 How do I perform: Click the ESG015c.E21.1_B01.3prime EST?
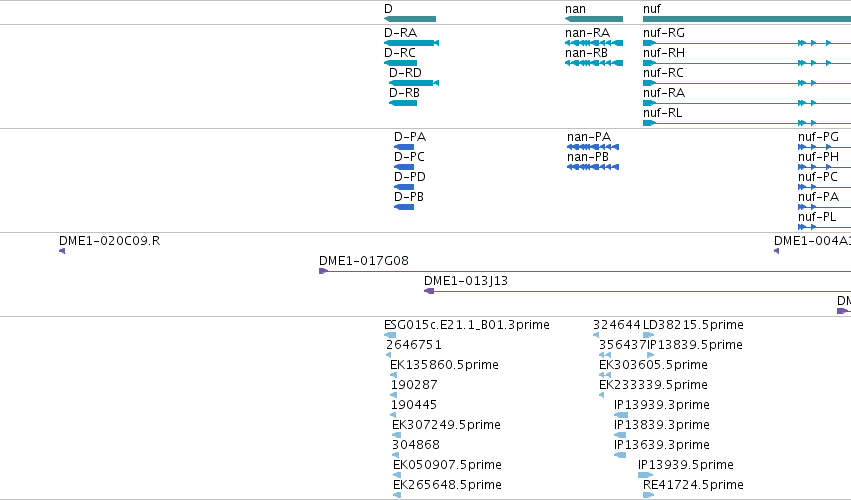point(390,335)
